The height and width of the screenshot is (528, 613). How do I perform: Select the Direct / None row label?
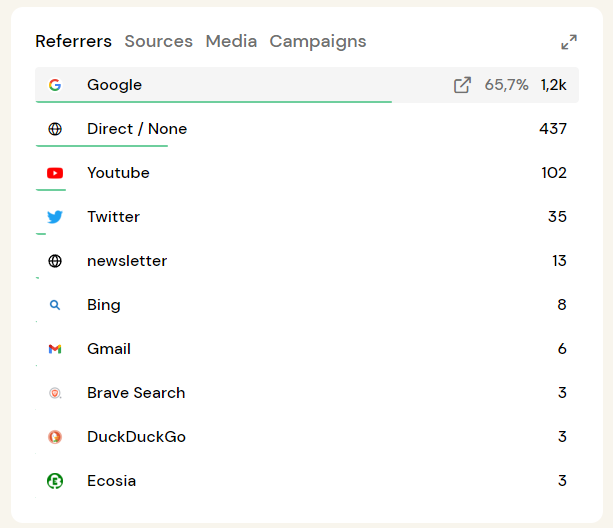[x=137, y=129]
